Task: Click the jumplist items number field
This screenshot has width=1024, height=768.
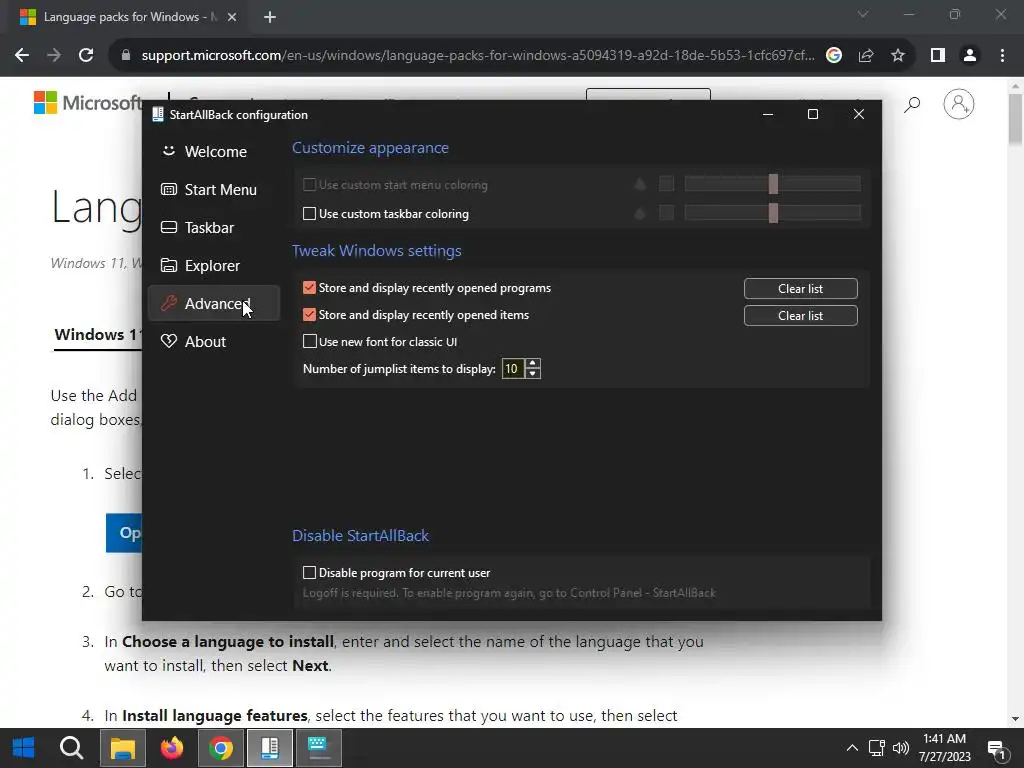Action: 513,369
